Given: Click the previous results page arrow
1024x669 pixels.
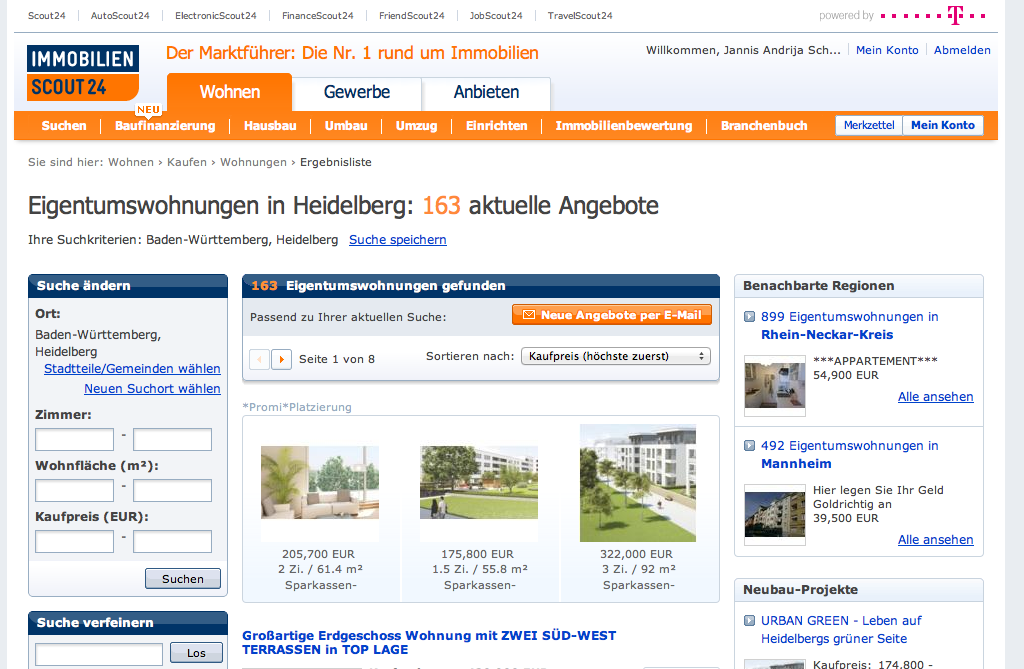Looking at the screenshot, I should (259, 359).
